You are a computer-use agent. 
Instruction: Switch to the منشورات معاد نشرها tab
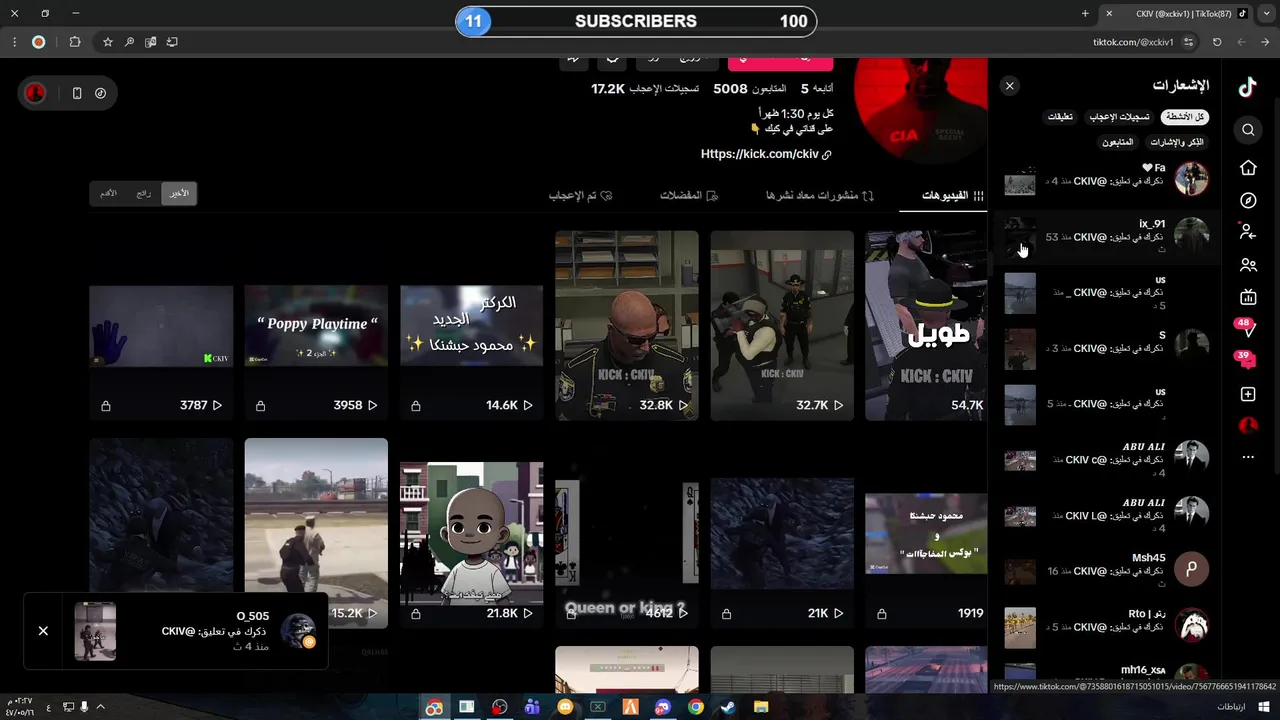[x=820, y=195]
